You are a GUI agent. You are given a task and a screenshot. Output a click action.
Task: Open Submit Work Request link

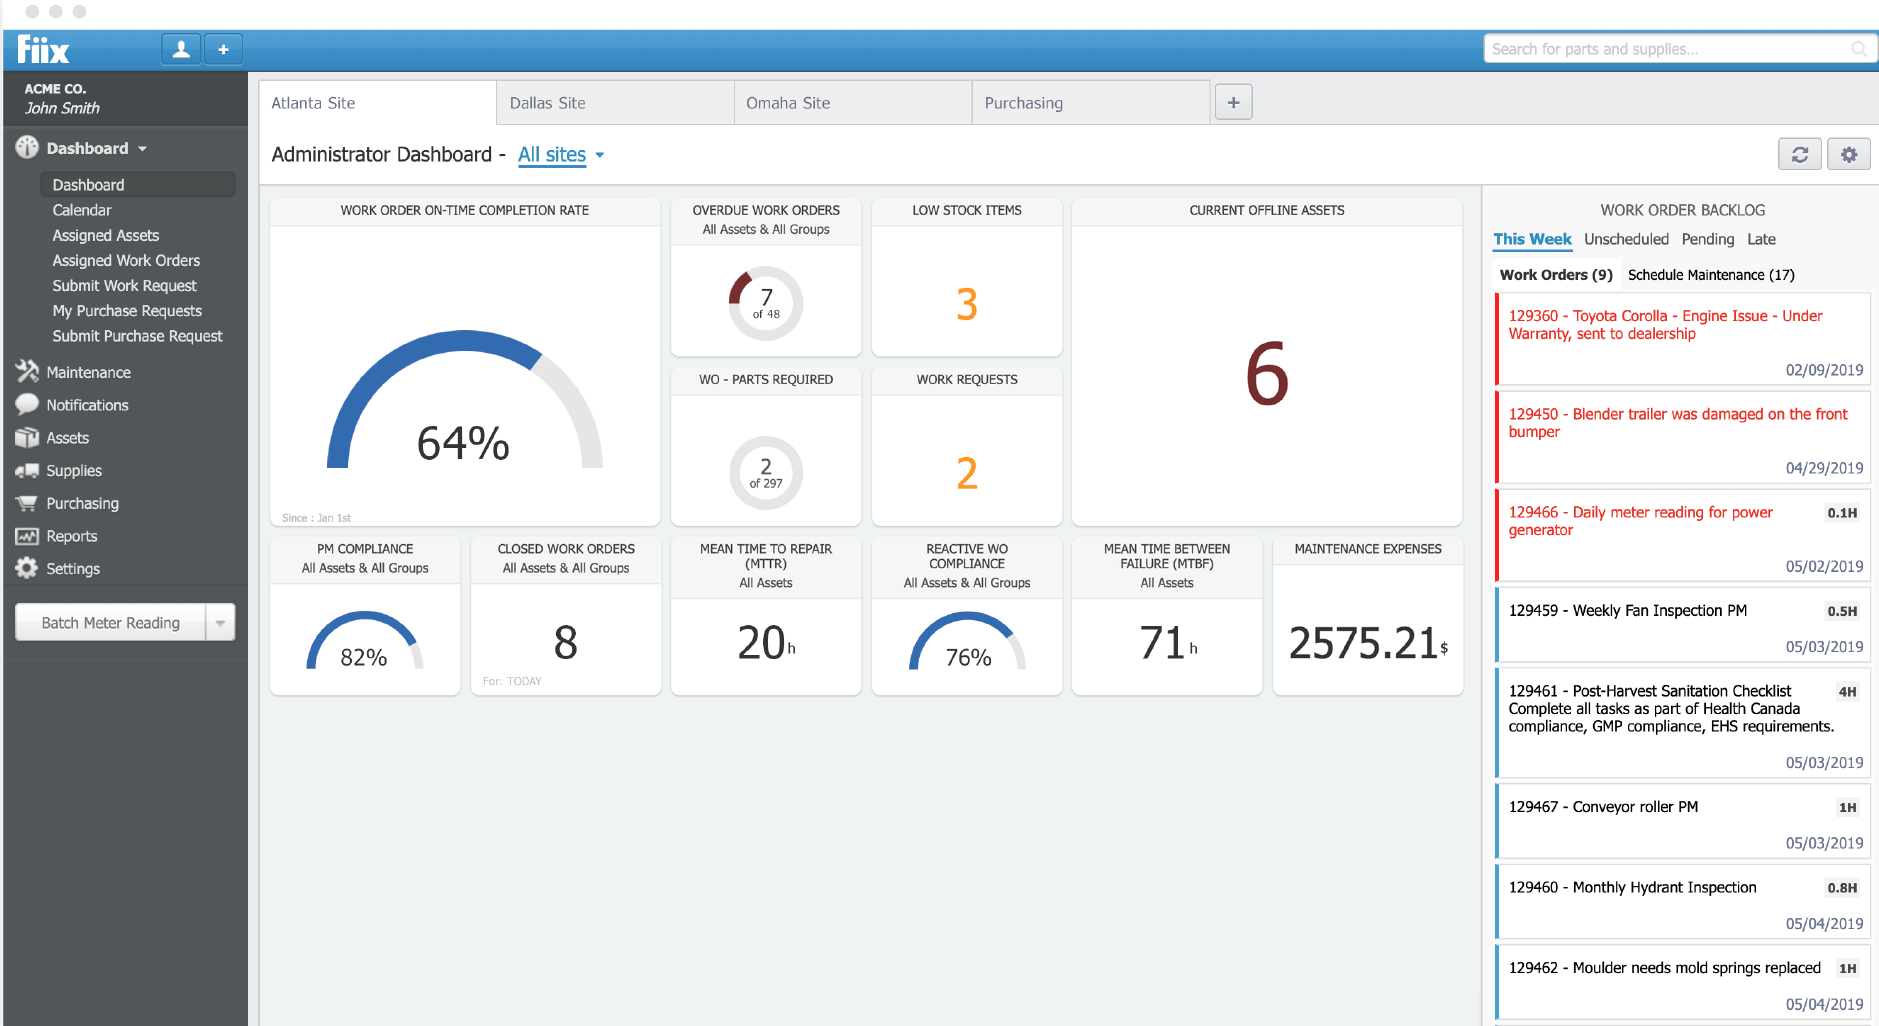[x=125, y=286]
